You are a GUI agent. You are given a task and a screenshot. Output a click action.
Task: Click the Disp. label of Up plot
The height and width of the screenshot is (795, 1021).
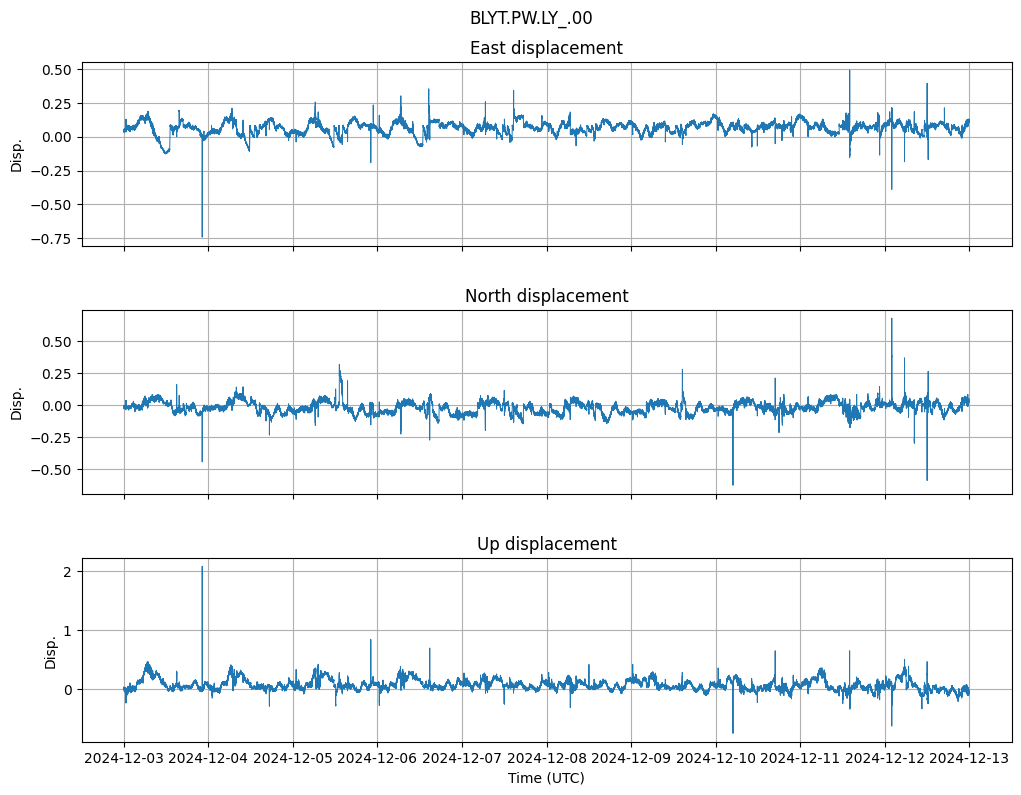point(51,652)
